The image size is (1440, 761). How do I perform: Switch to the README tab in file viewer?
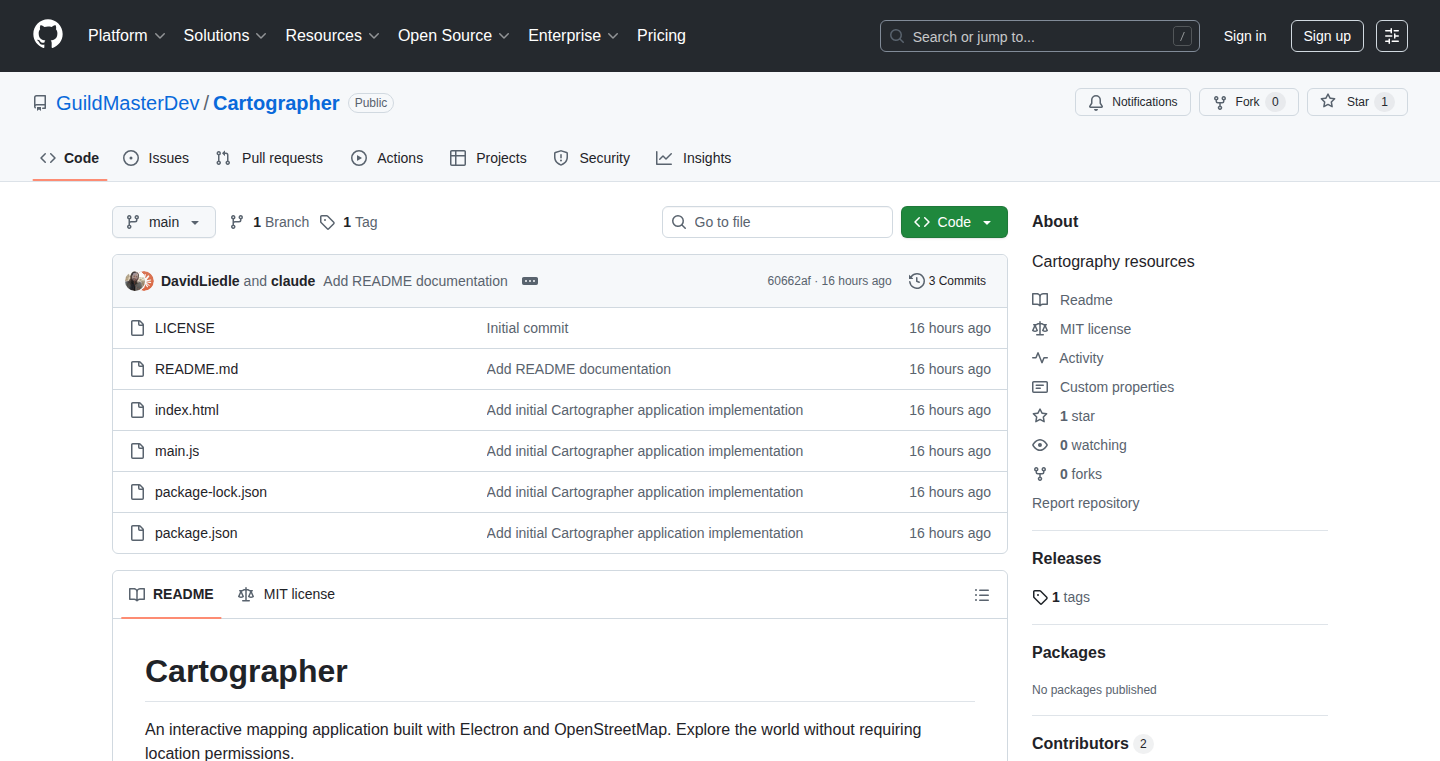171,594
